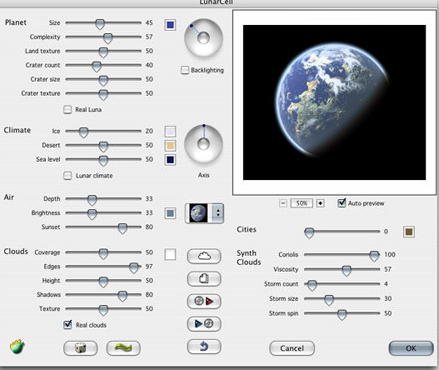The width and height of the screenshot is (439, 370).
Task: Click the Storm count value 4
Action: coord(386,284)
